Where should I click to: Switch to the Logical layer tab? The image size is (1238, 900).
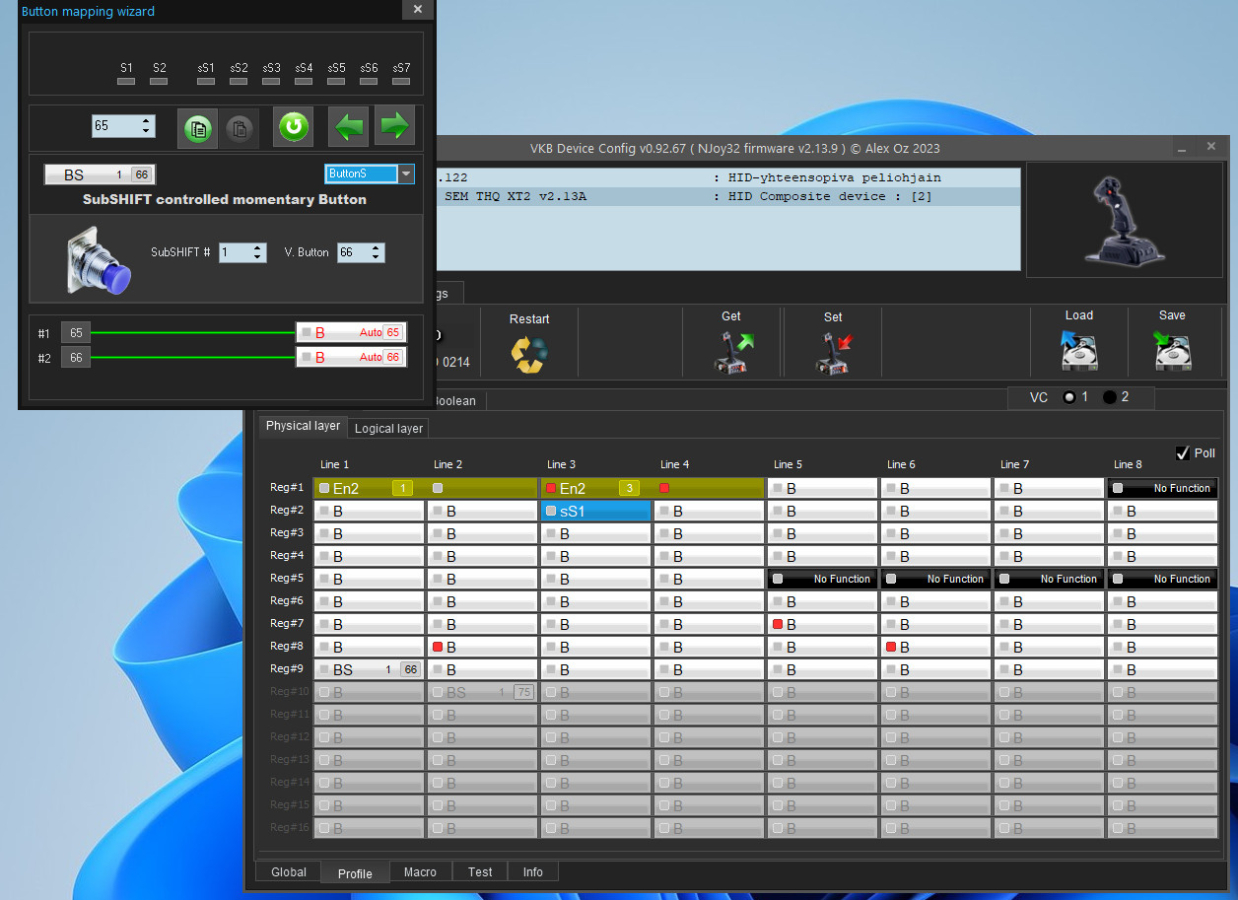pyautogui.click(x=388, y=428)
